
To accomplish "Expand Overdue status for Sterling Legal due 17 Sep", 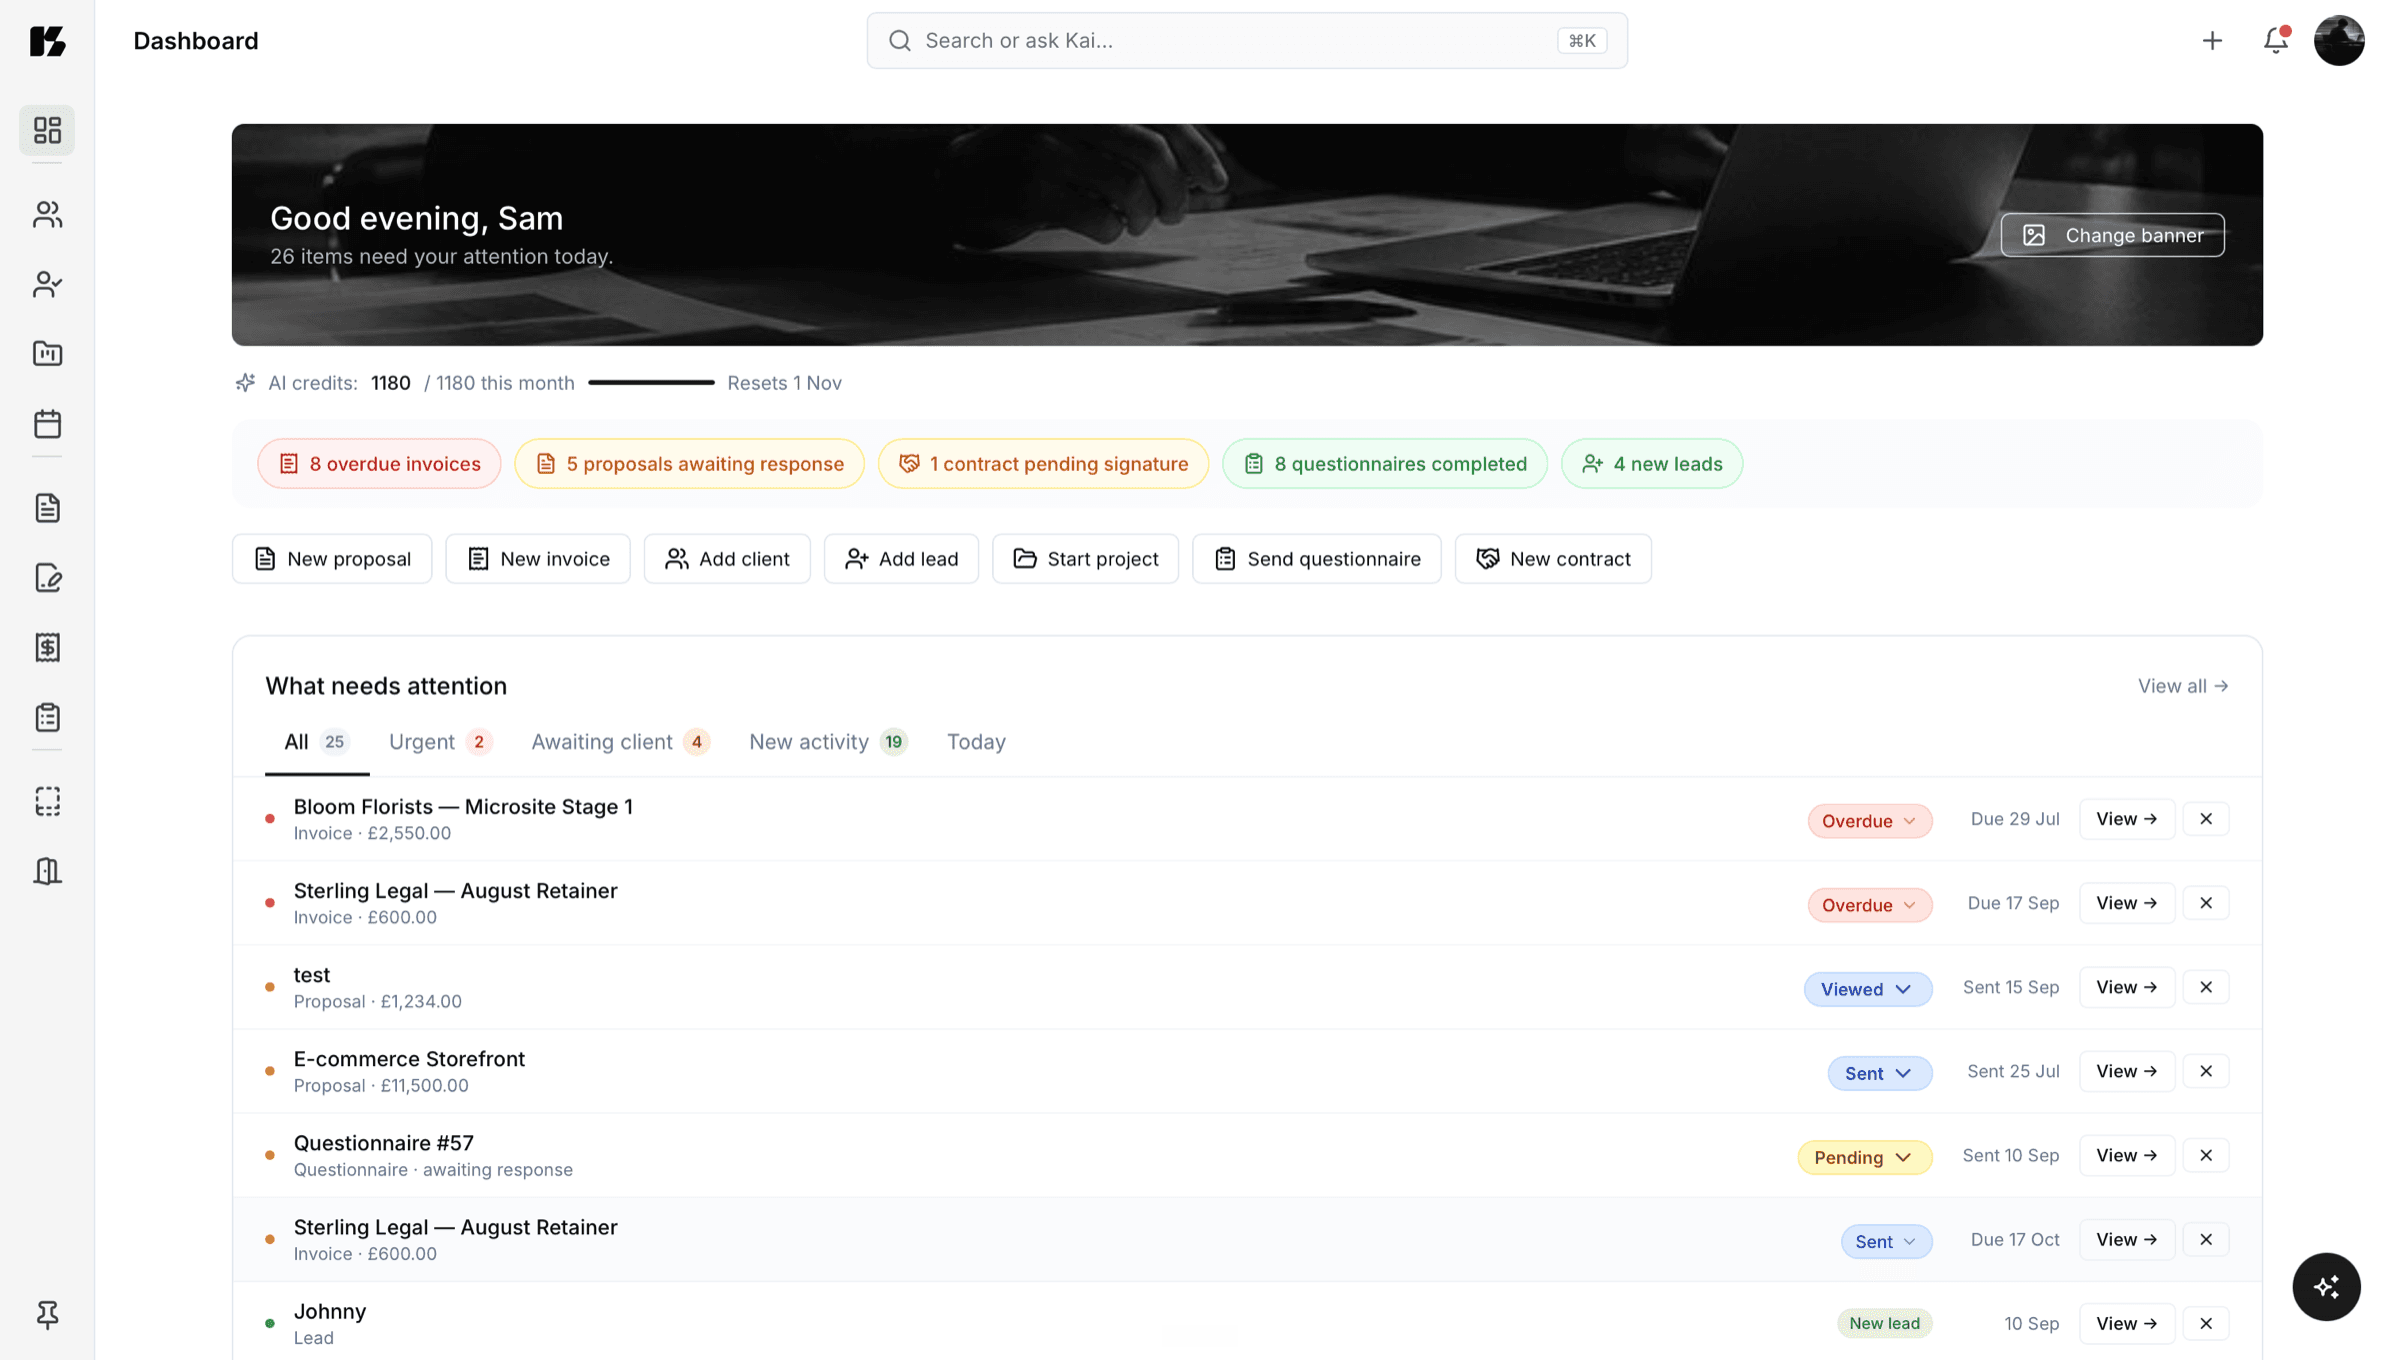I will pos(1869,904).
